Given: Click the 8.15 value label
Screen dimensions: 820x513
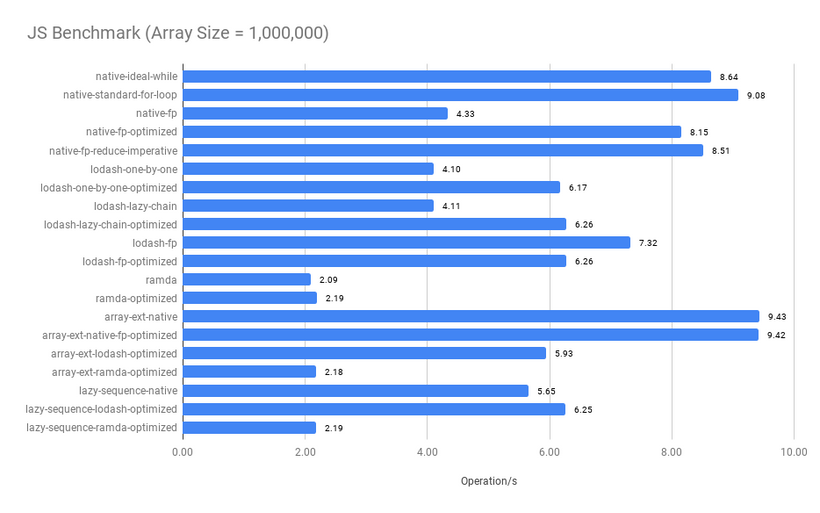Looking at the screenshot, I should point(699,132).
